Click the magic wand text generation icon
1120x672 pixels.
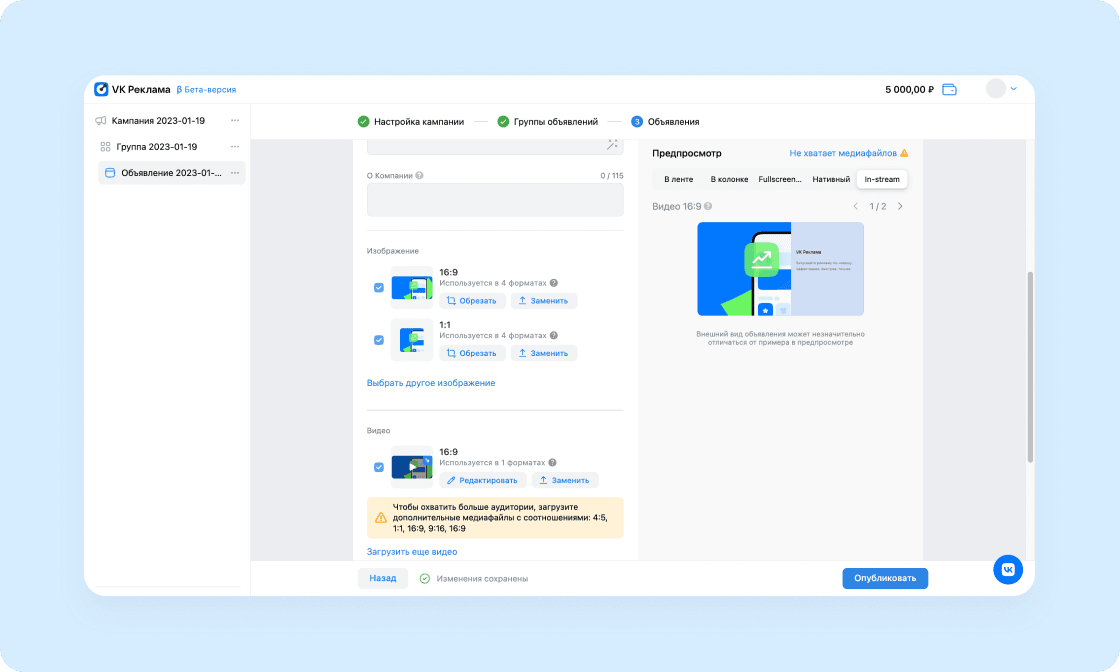click(x=612, y=145)
